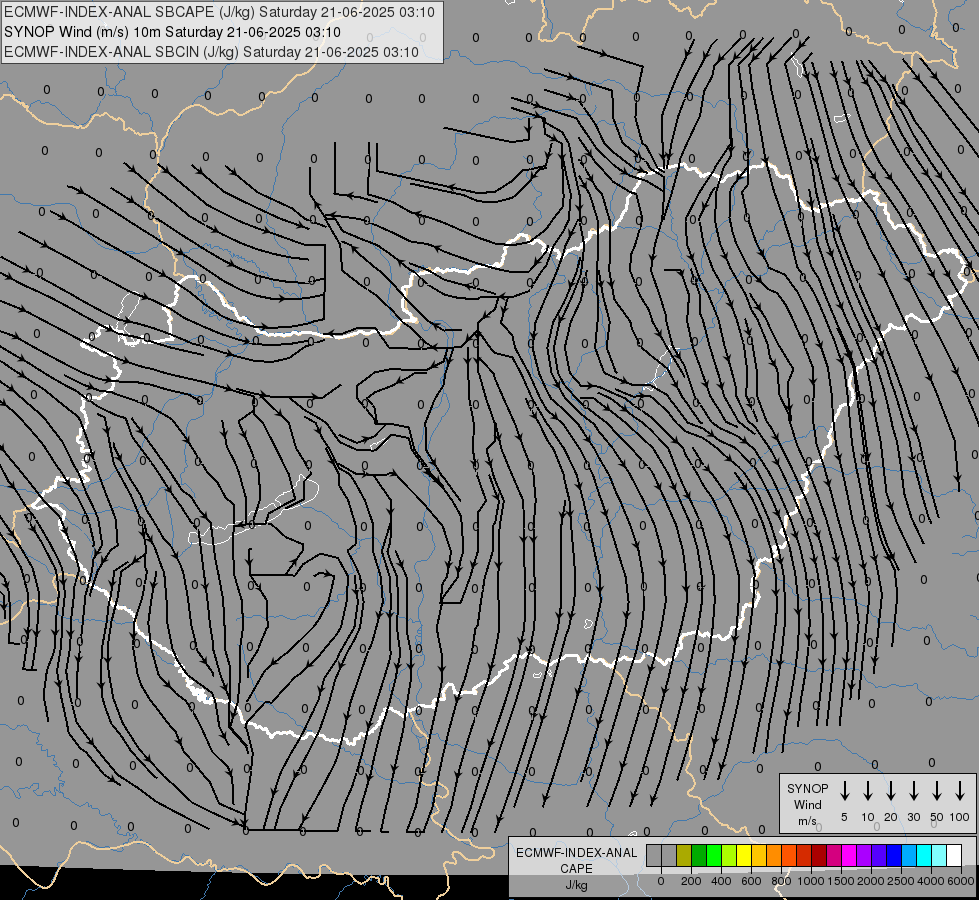Choose the lime green swatch after 400
The height and width of the screenshot is (900, 979).
click(729, 856)
